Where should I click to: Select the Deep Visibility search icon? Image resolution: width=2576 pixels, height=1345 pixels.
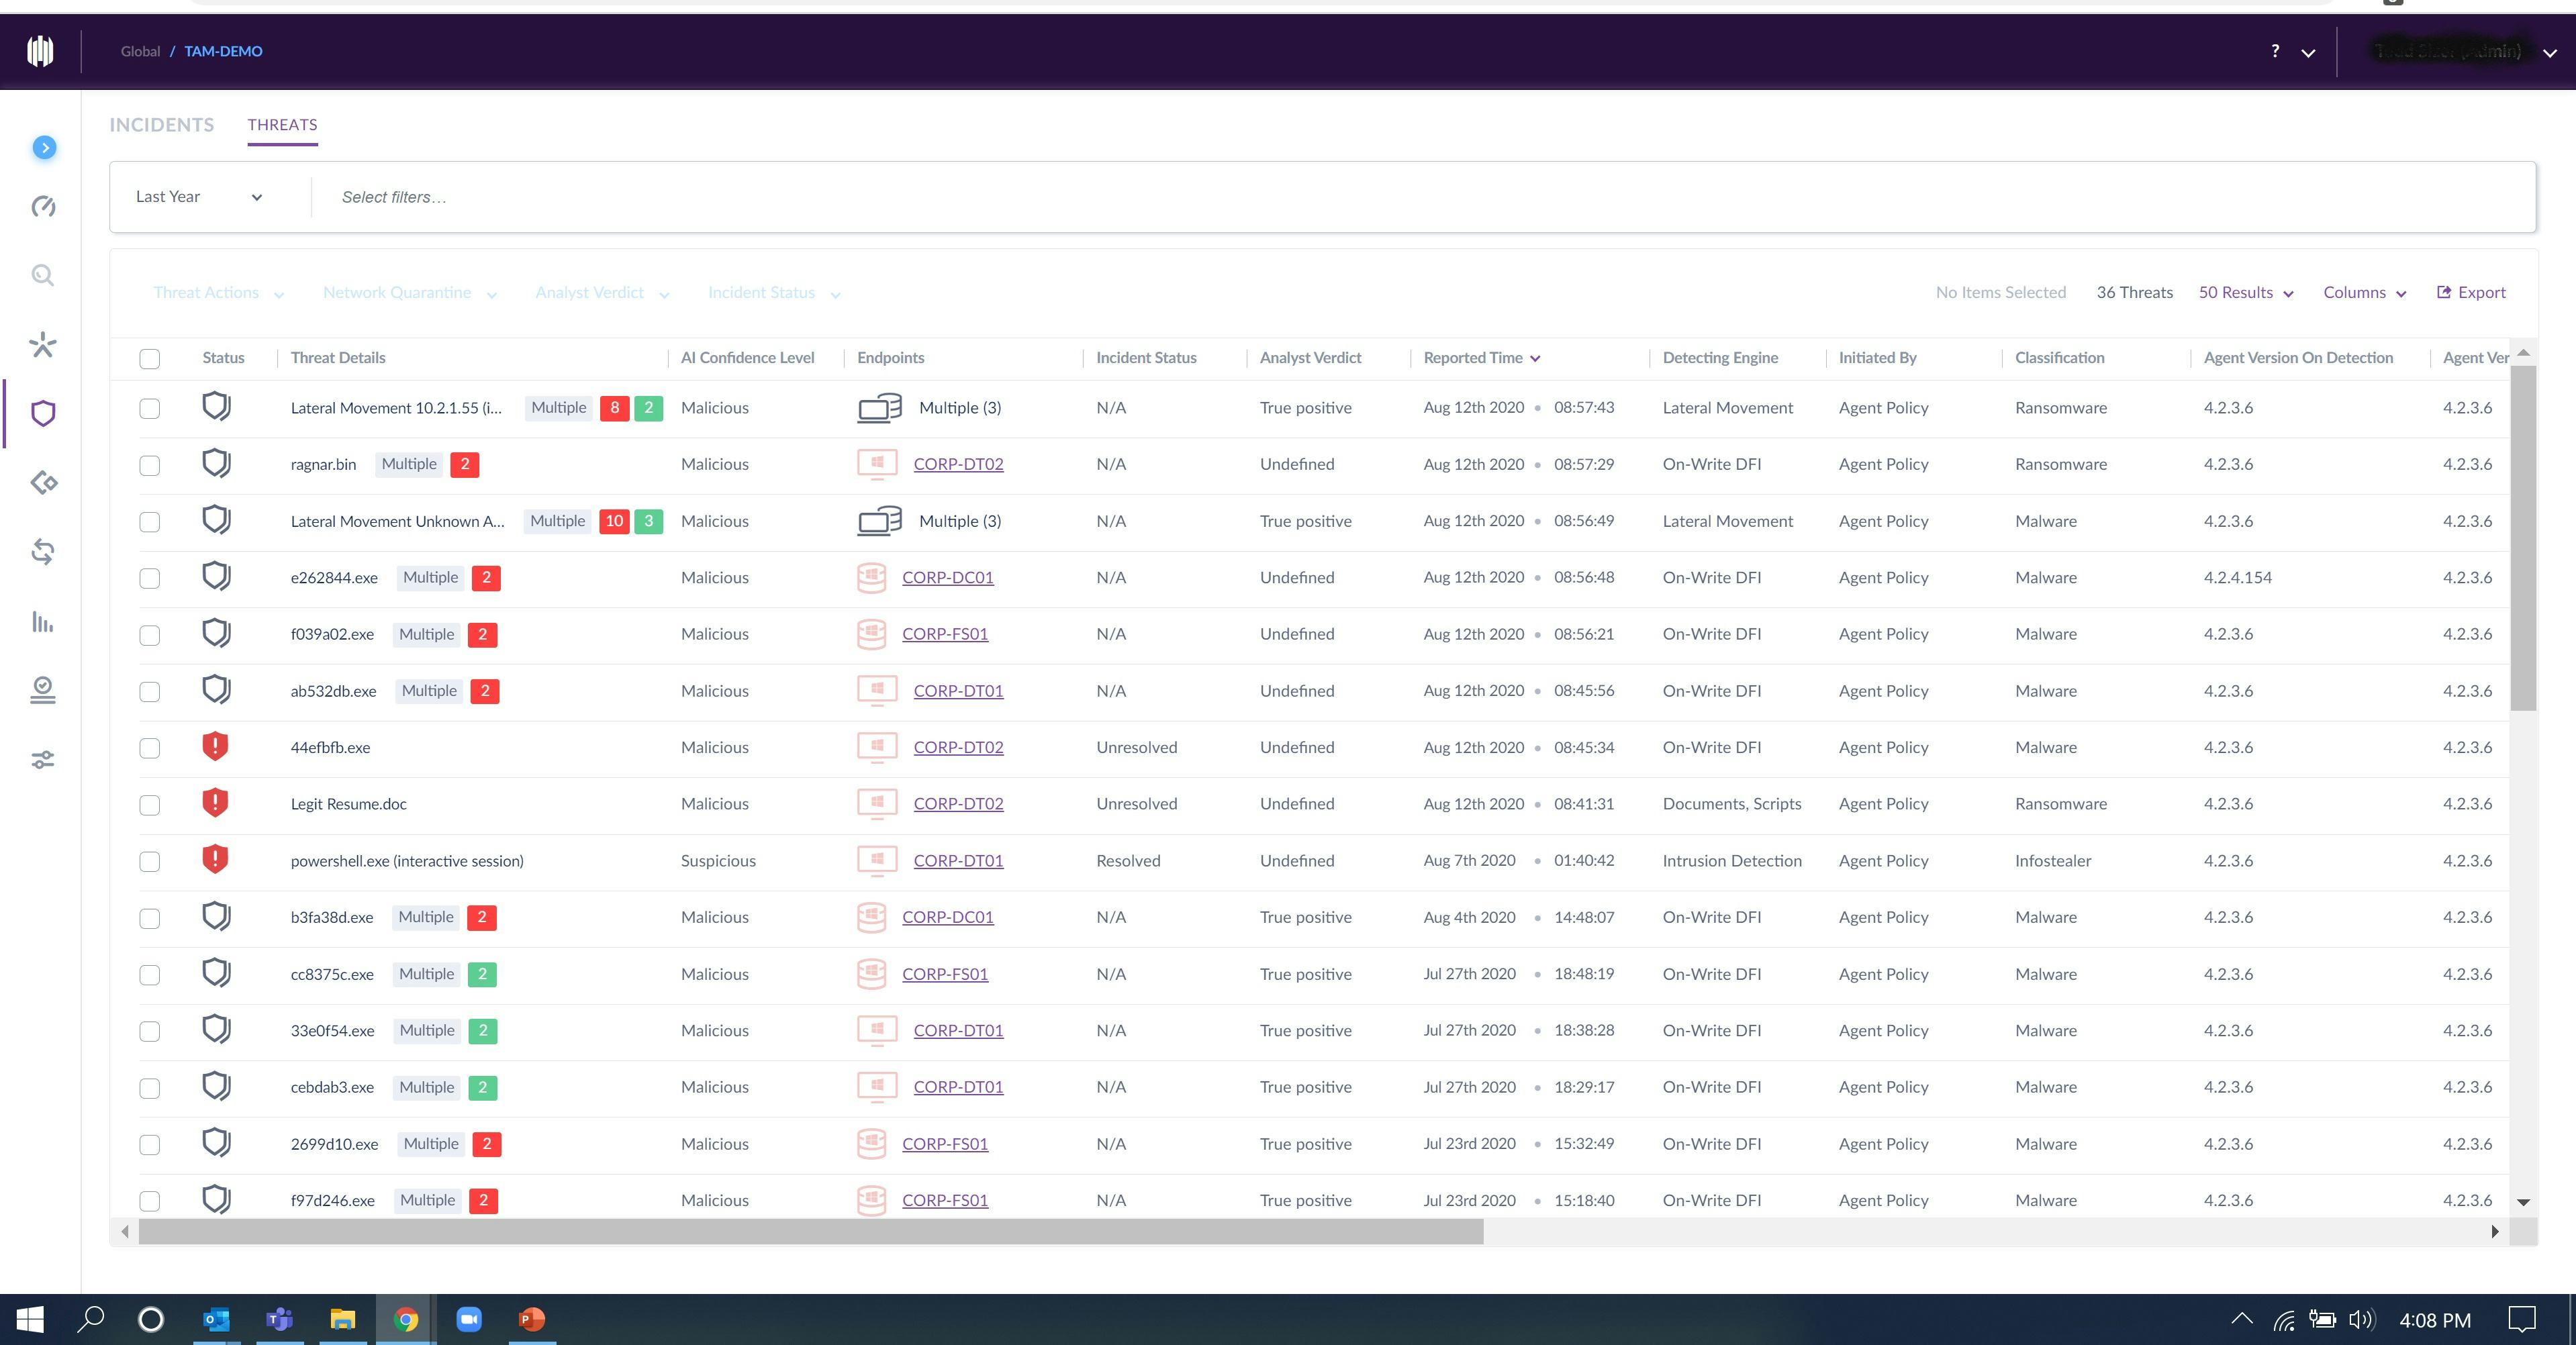point(42,276)
